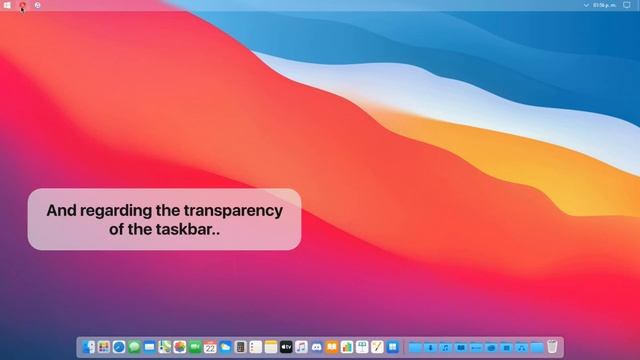Open the folder with book symbol in dock
This screenshot has width=640, height=360.
461,348
